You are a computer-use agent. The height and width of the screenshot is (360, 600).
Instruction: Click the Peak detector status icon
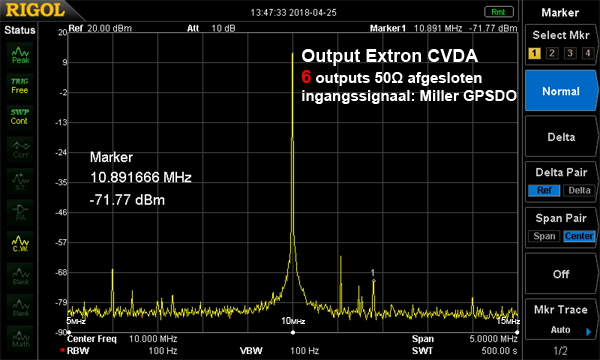pyautogui.click(x=20, y=55)
